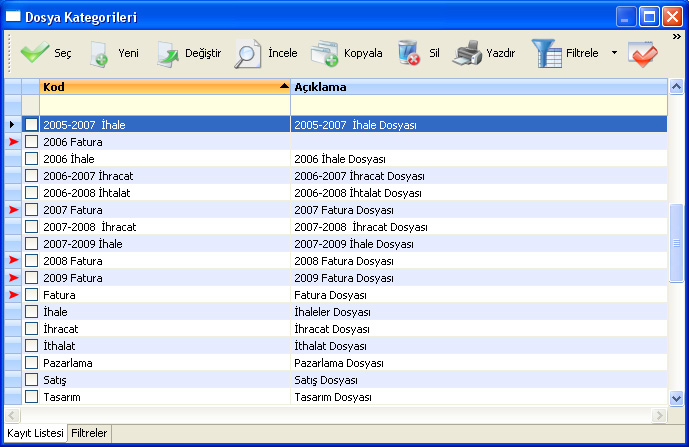Check the box next to İhracat
Viewport: 689px width, 447px height.
click(x=31, y=328)
